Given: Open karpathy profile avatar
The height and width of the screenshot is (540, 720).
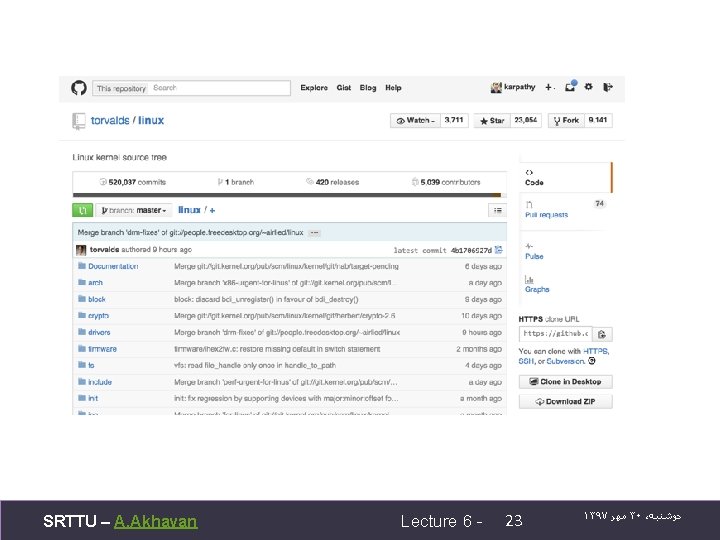Looking at the screenshot, I should [x=496, y=87].
